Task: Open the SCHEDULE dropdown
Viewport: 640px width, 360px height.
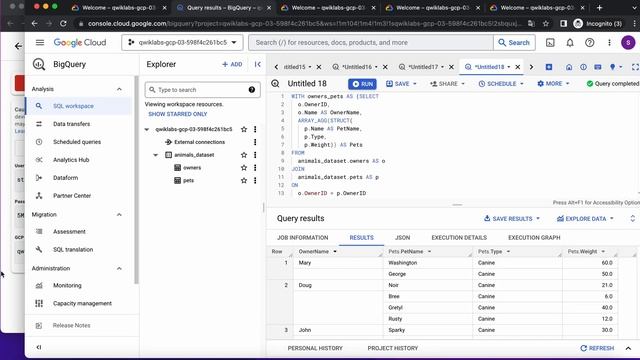Action: [501, 84]
